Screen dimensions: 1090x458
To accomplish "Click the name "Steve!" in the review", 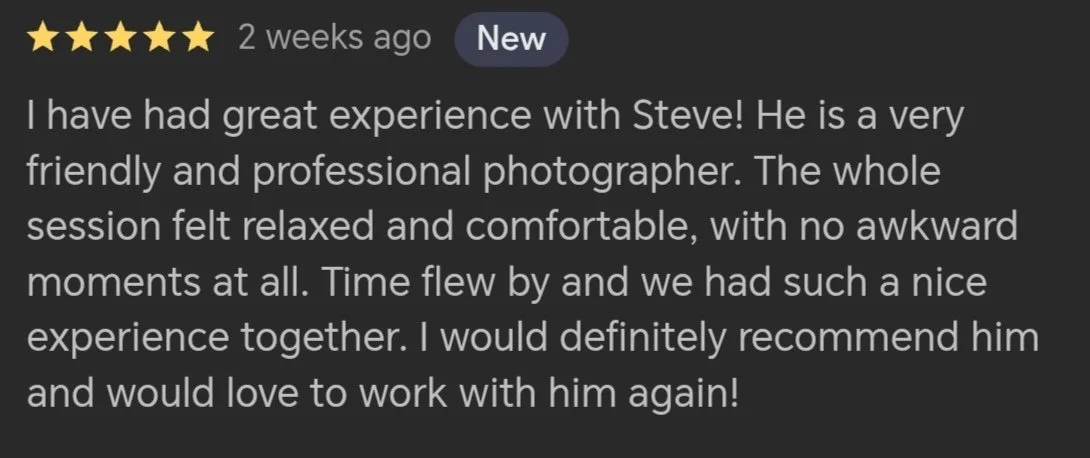I will click(689, 116).
